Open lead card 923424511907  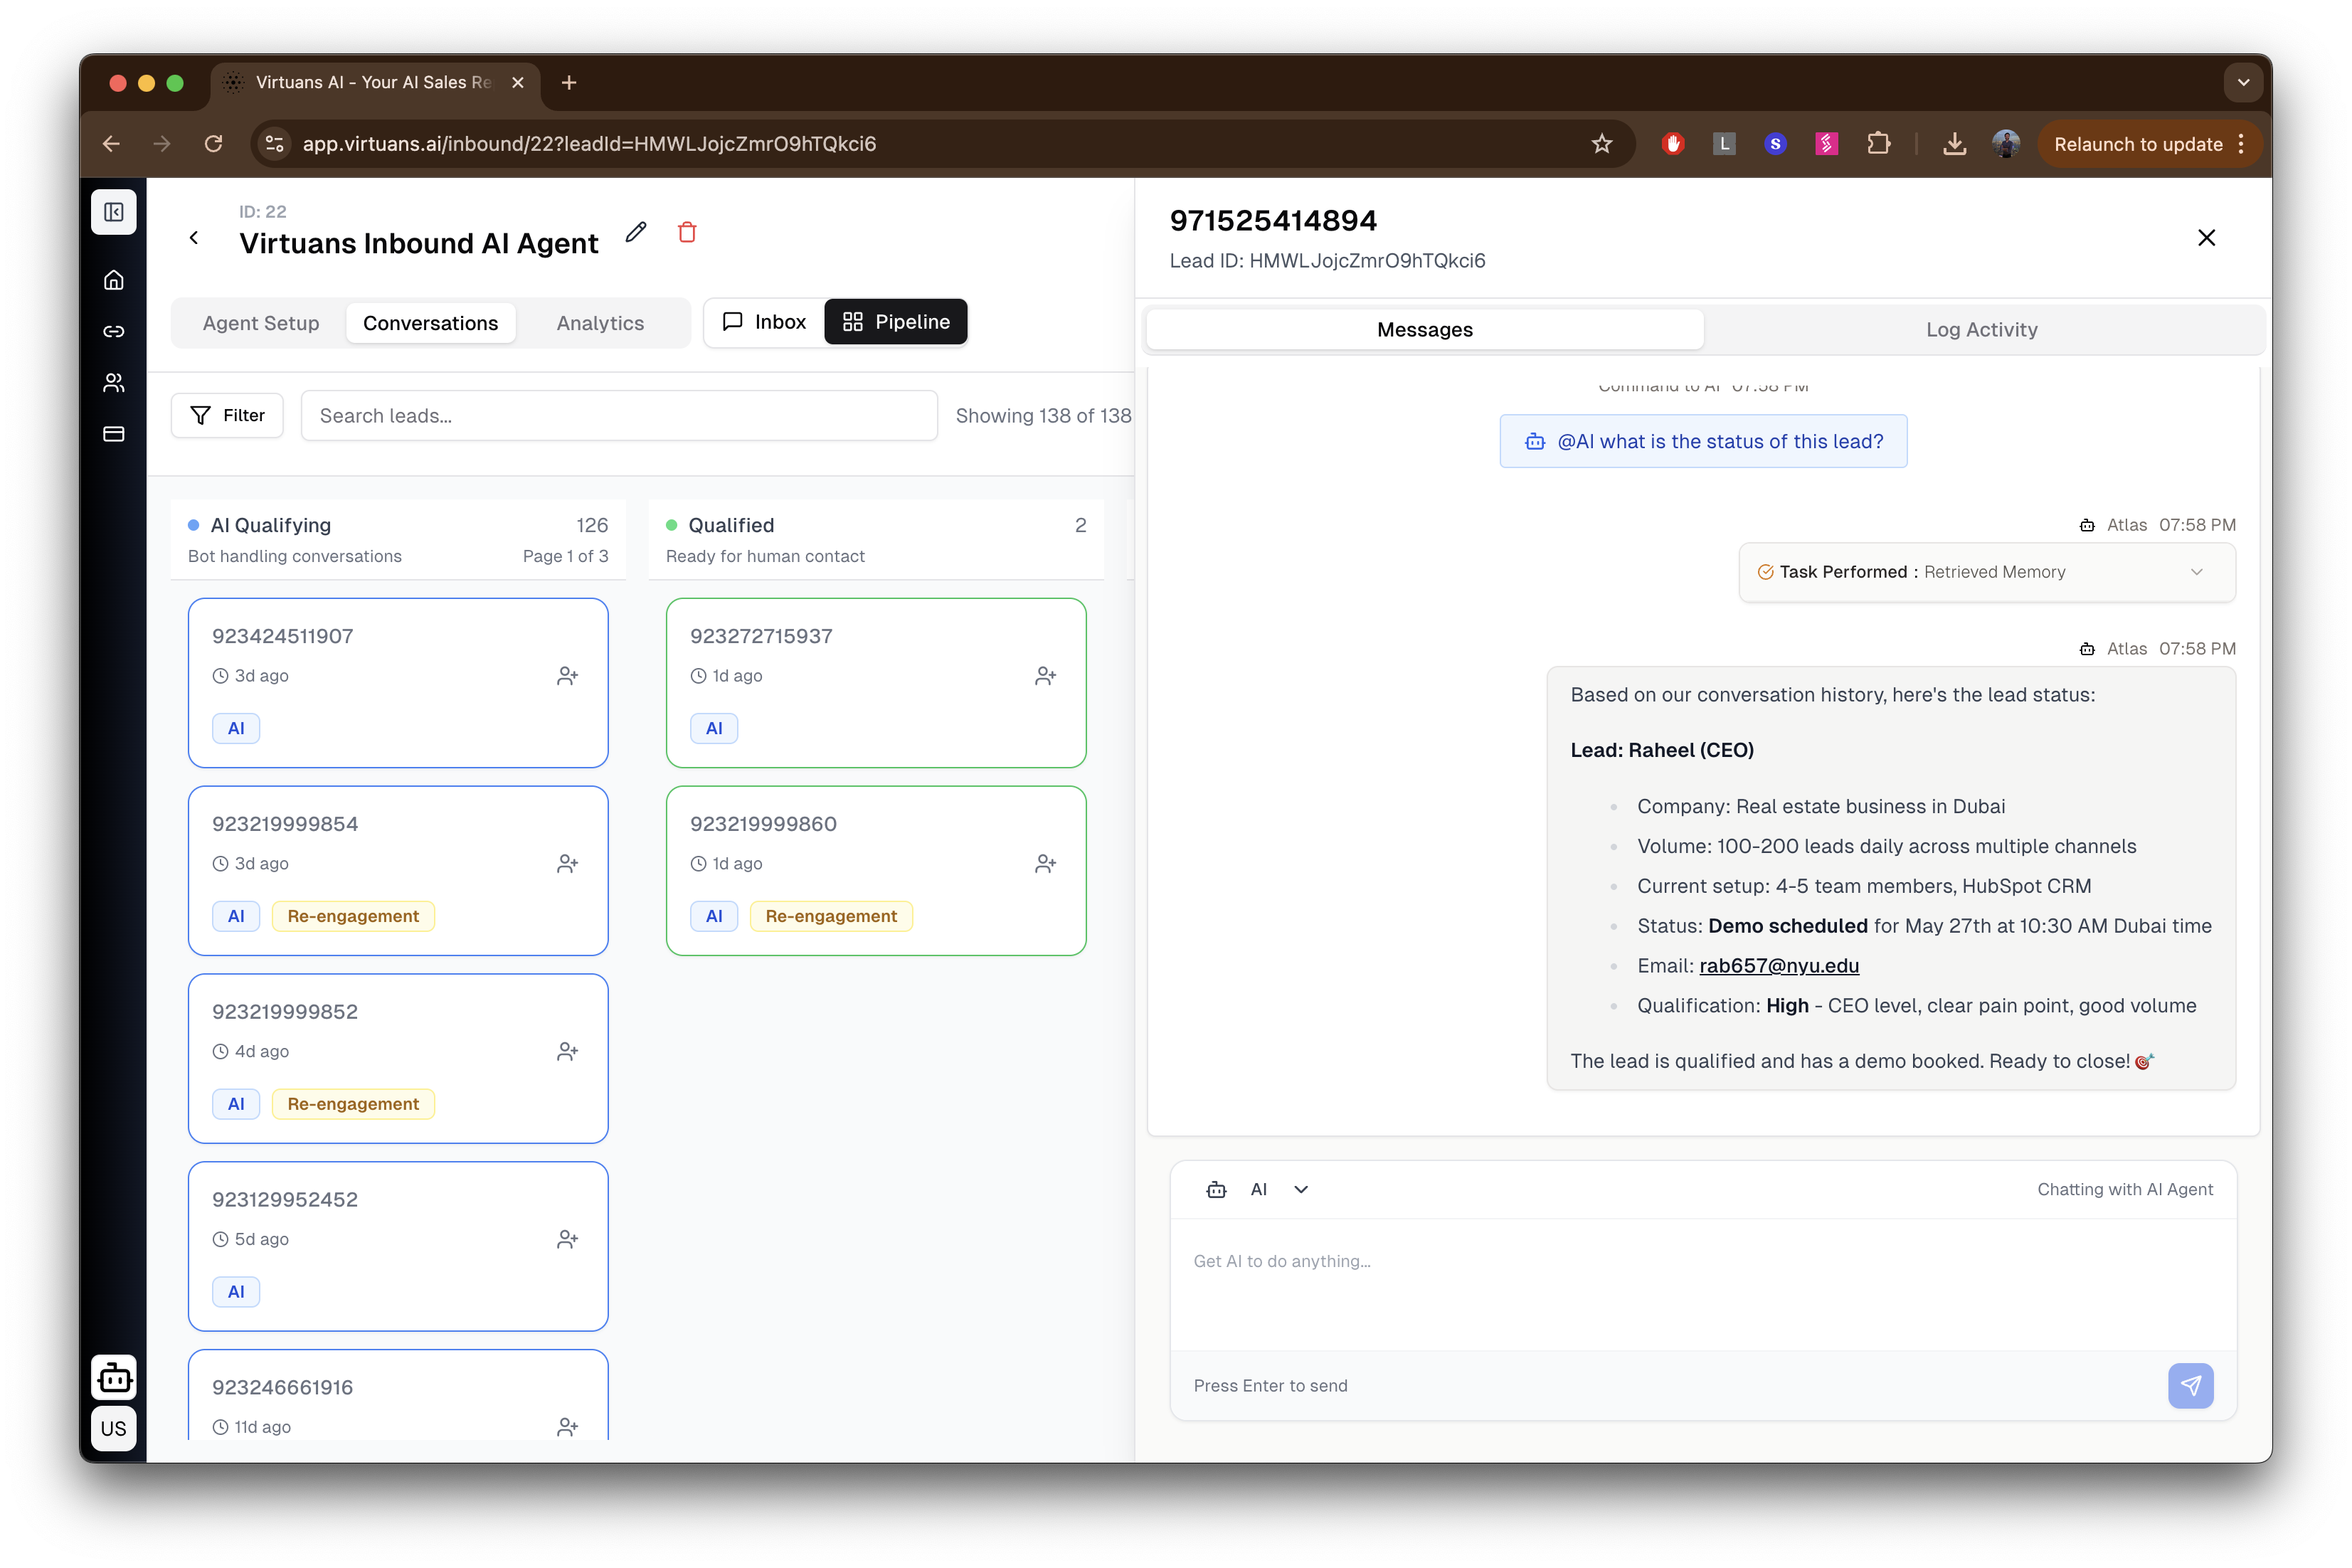[398, 683]
